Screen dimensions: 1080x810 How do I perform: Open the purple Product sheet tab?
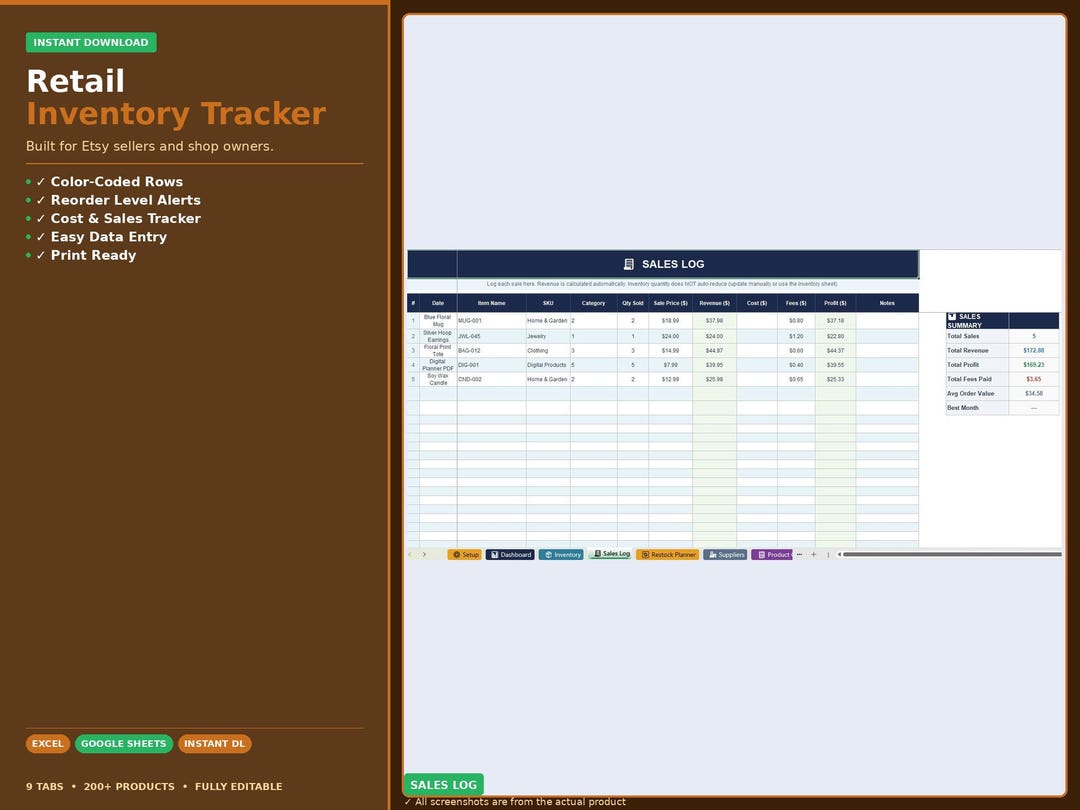[772, 554]
